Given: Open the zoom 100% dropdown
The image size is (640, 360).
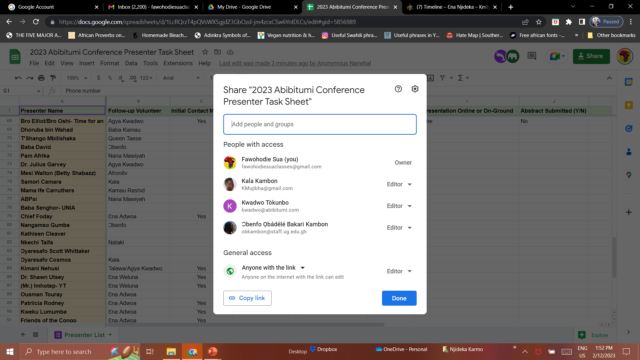Looking at the screenshot, I should coord(77,78).
